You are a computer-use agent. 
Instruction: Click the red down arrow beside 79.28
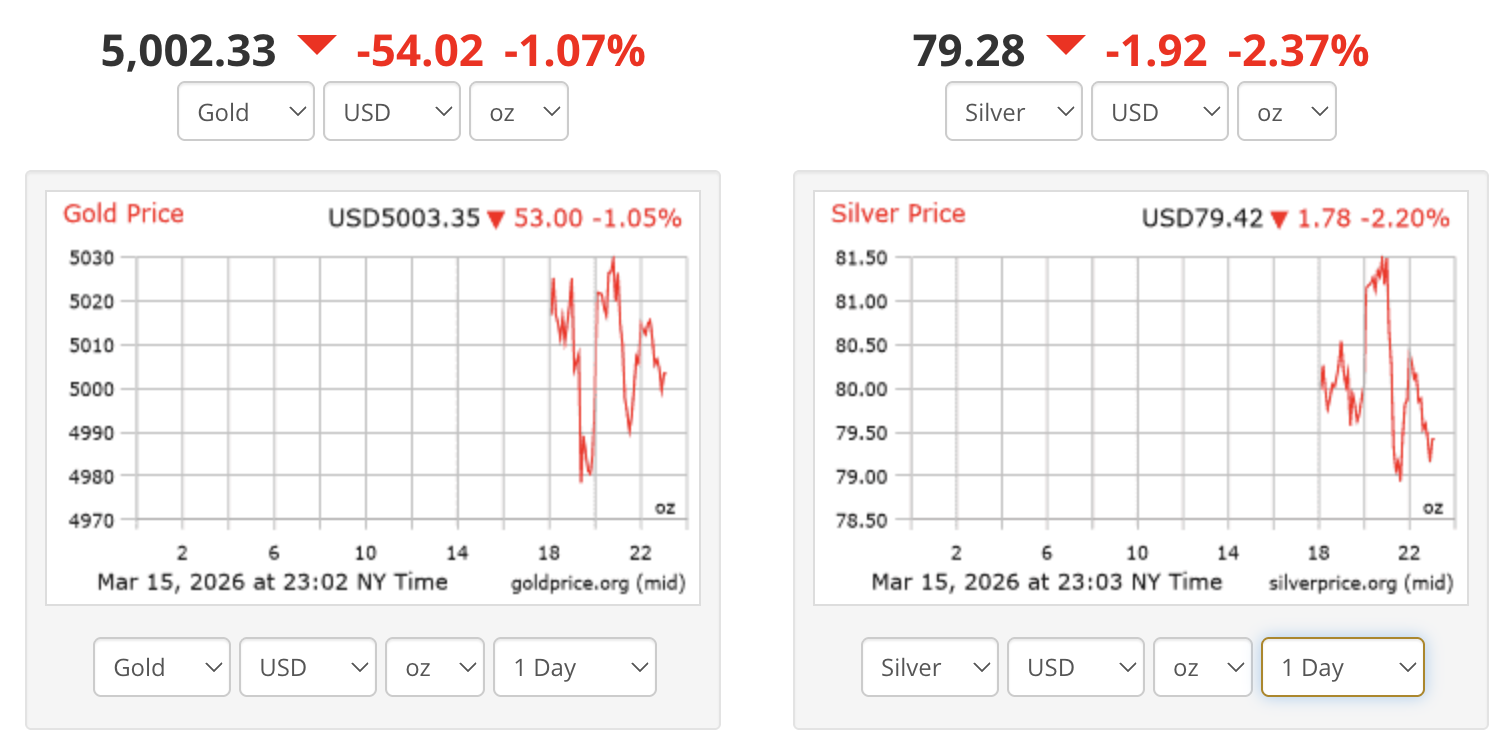[1068, 45]
